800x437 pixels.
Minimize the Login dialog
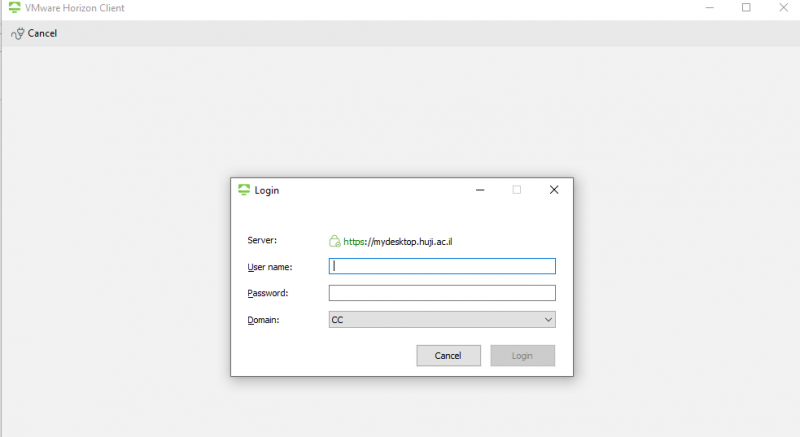pos(480,190)
